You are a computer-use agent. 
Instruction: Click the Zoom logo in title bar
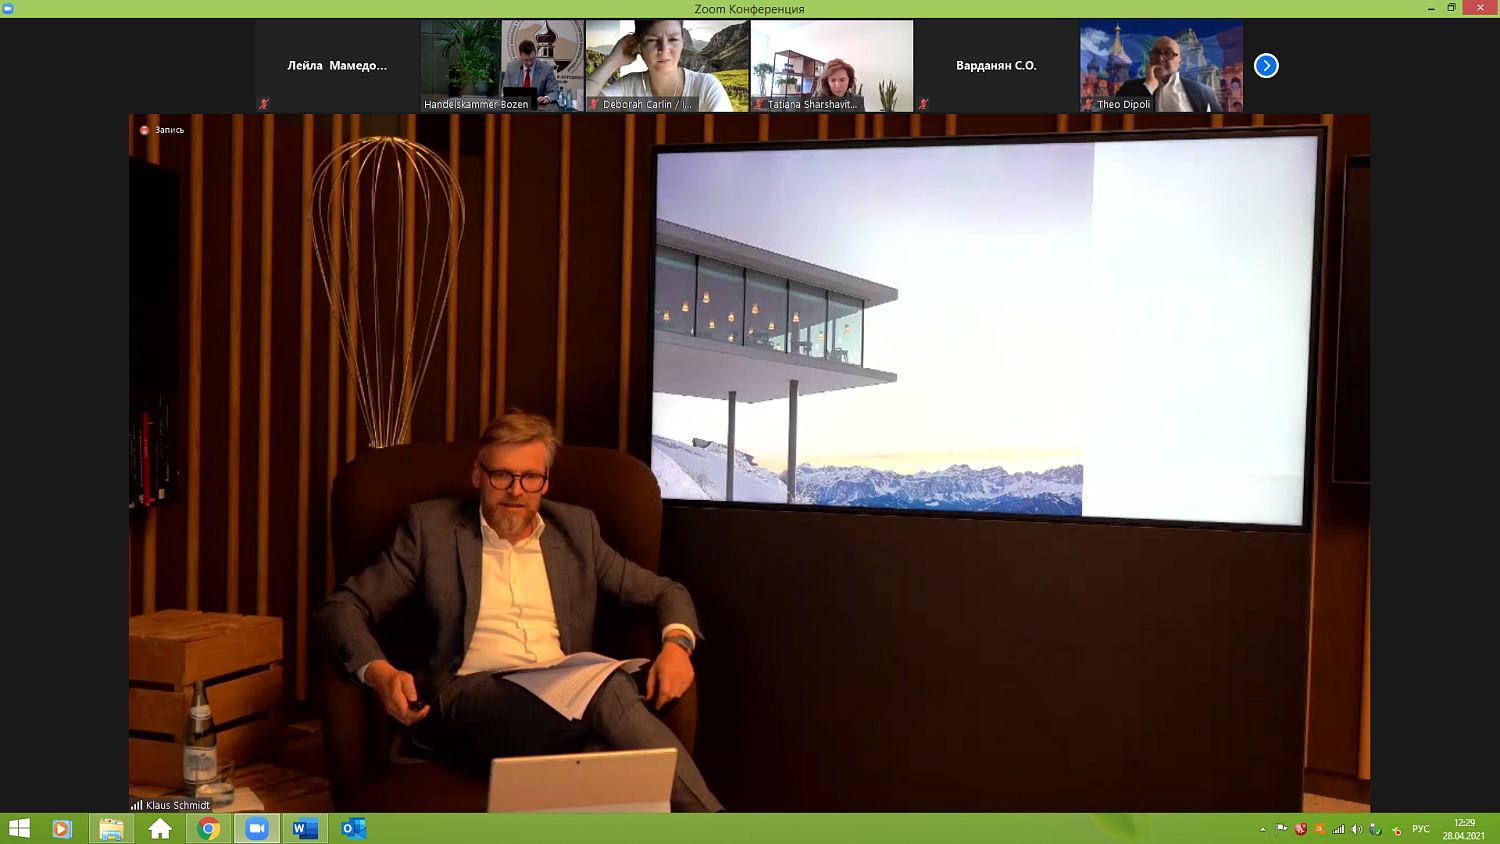point(8,8)
